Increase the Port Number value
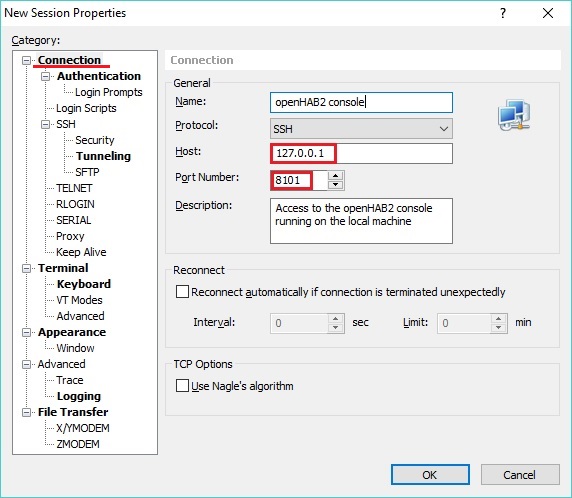 pos(335,176)
